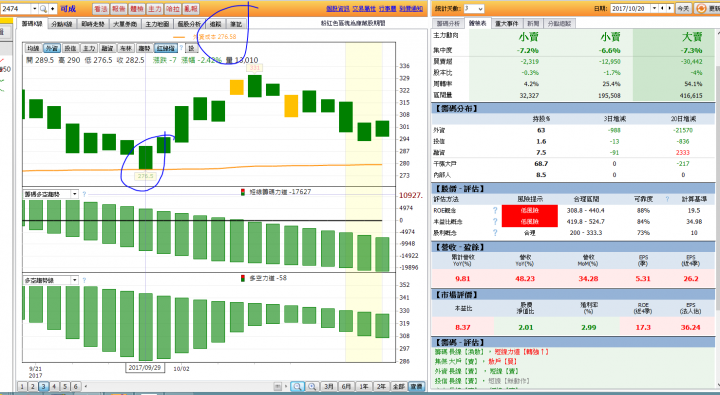Click next-date arrow next to the date field

669,9
